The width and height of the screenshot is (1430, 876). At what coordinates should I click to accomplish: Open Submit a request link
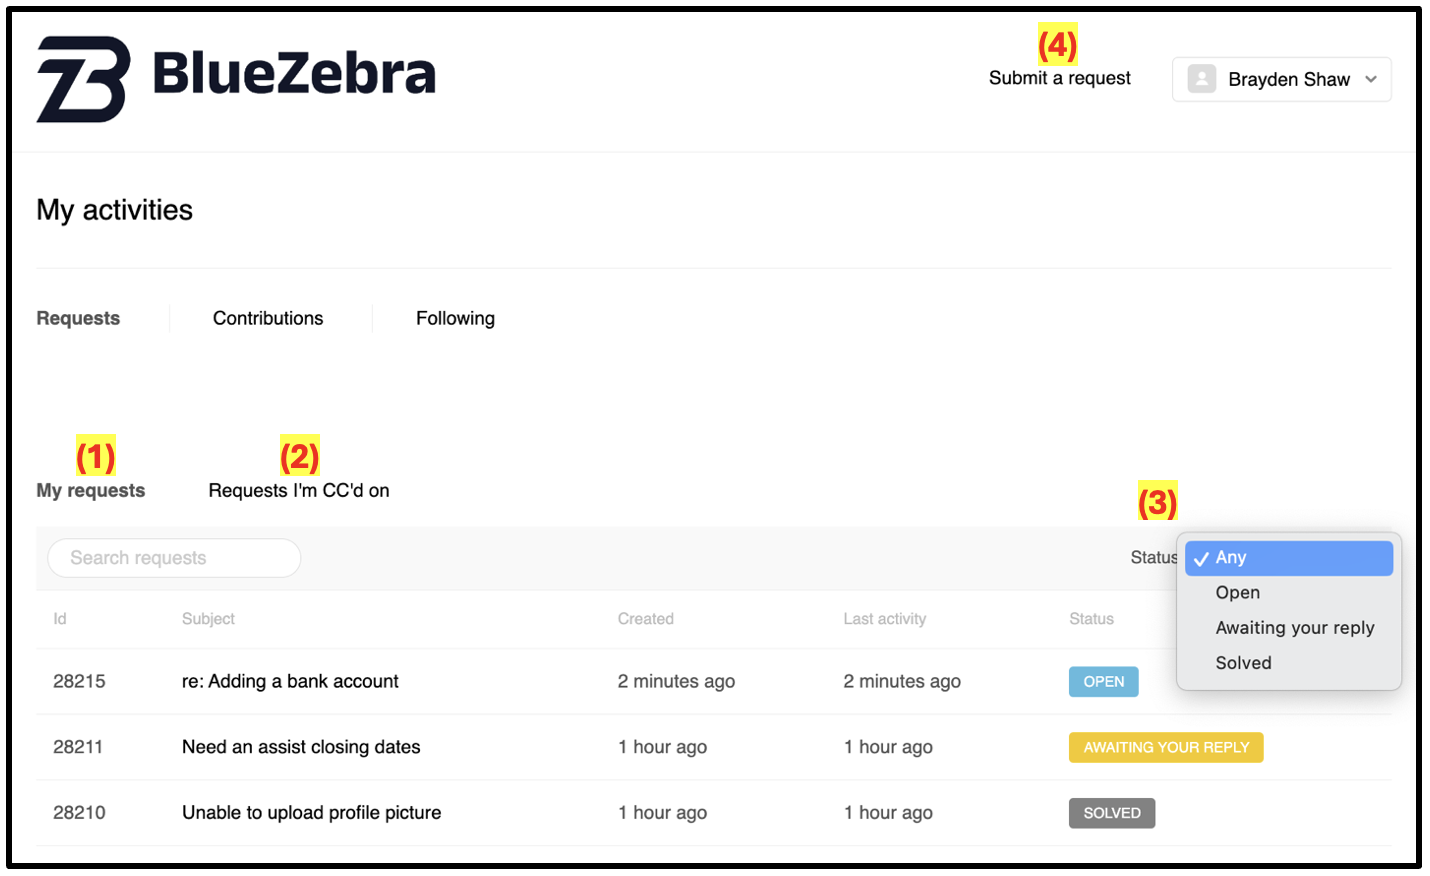pos(1059,78)
